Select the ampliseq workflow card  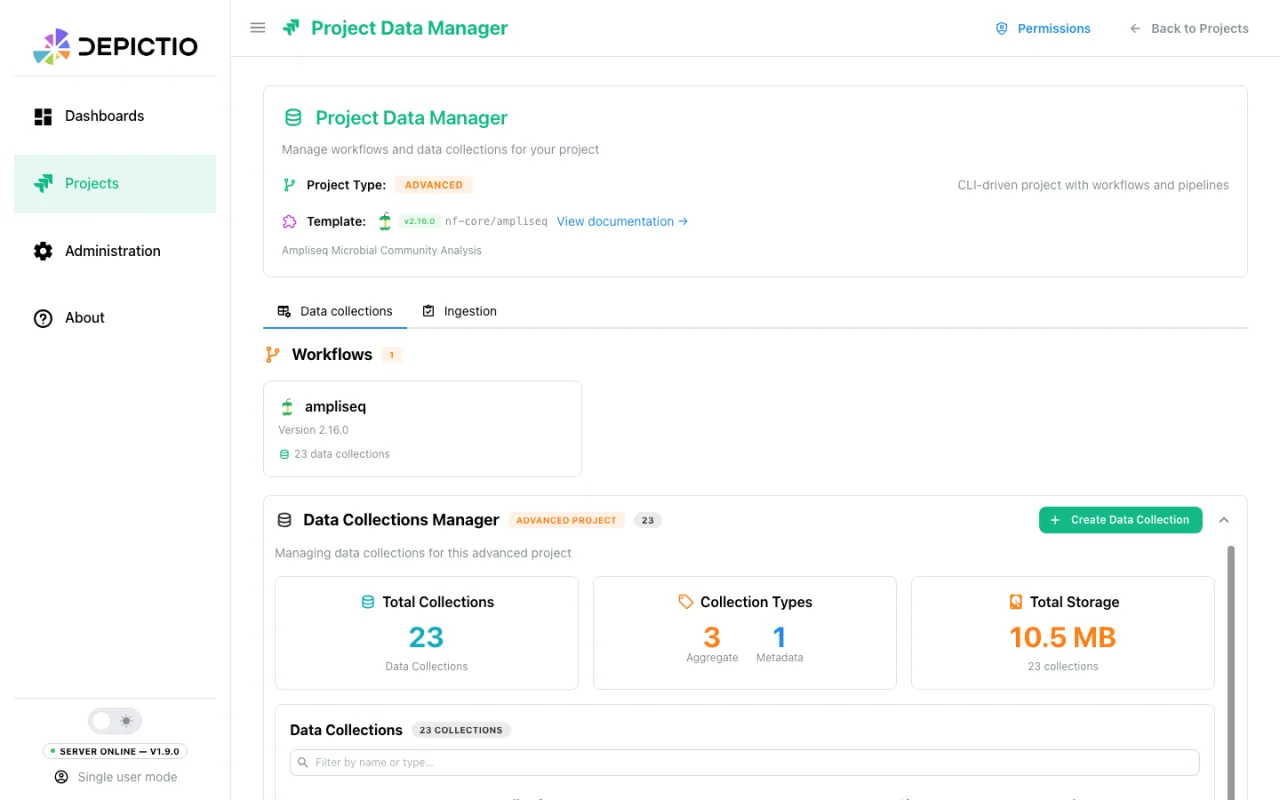pyautogui.click(x=423, y=429)
